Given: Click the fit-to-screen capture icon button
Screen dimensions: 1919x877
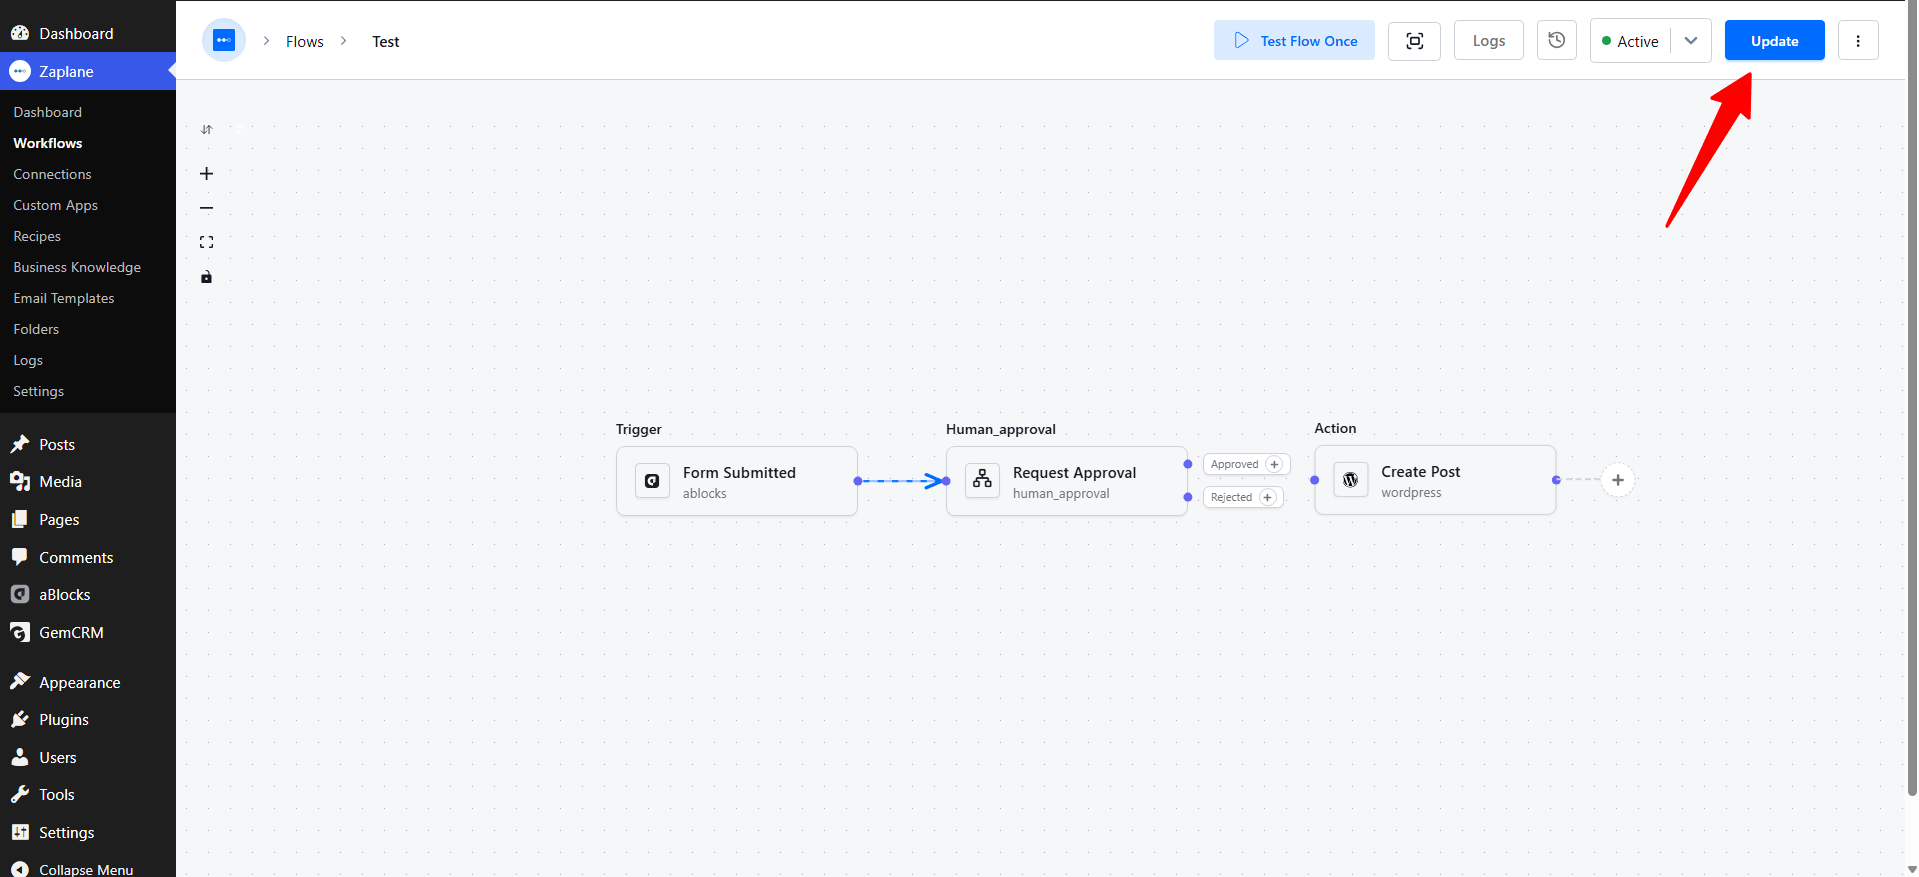Looking at the screenshot, I should click(x=1414, y=41).
